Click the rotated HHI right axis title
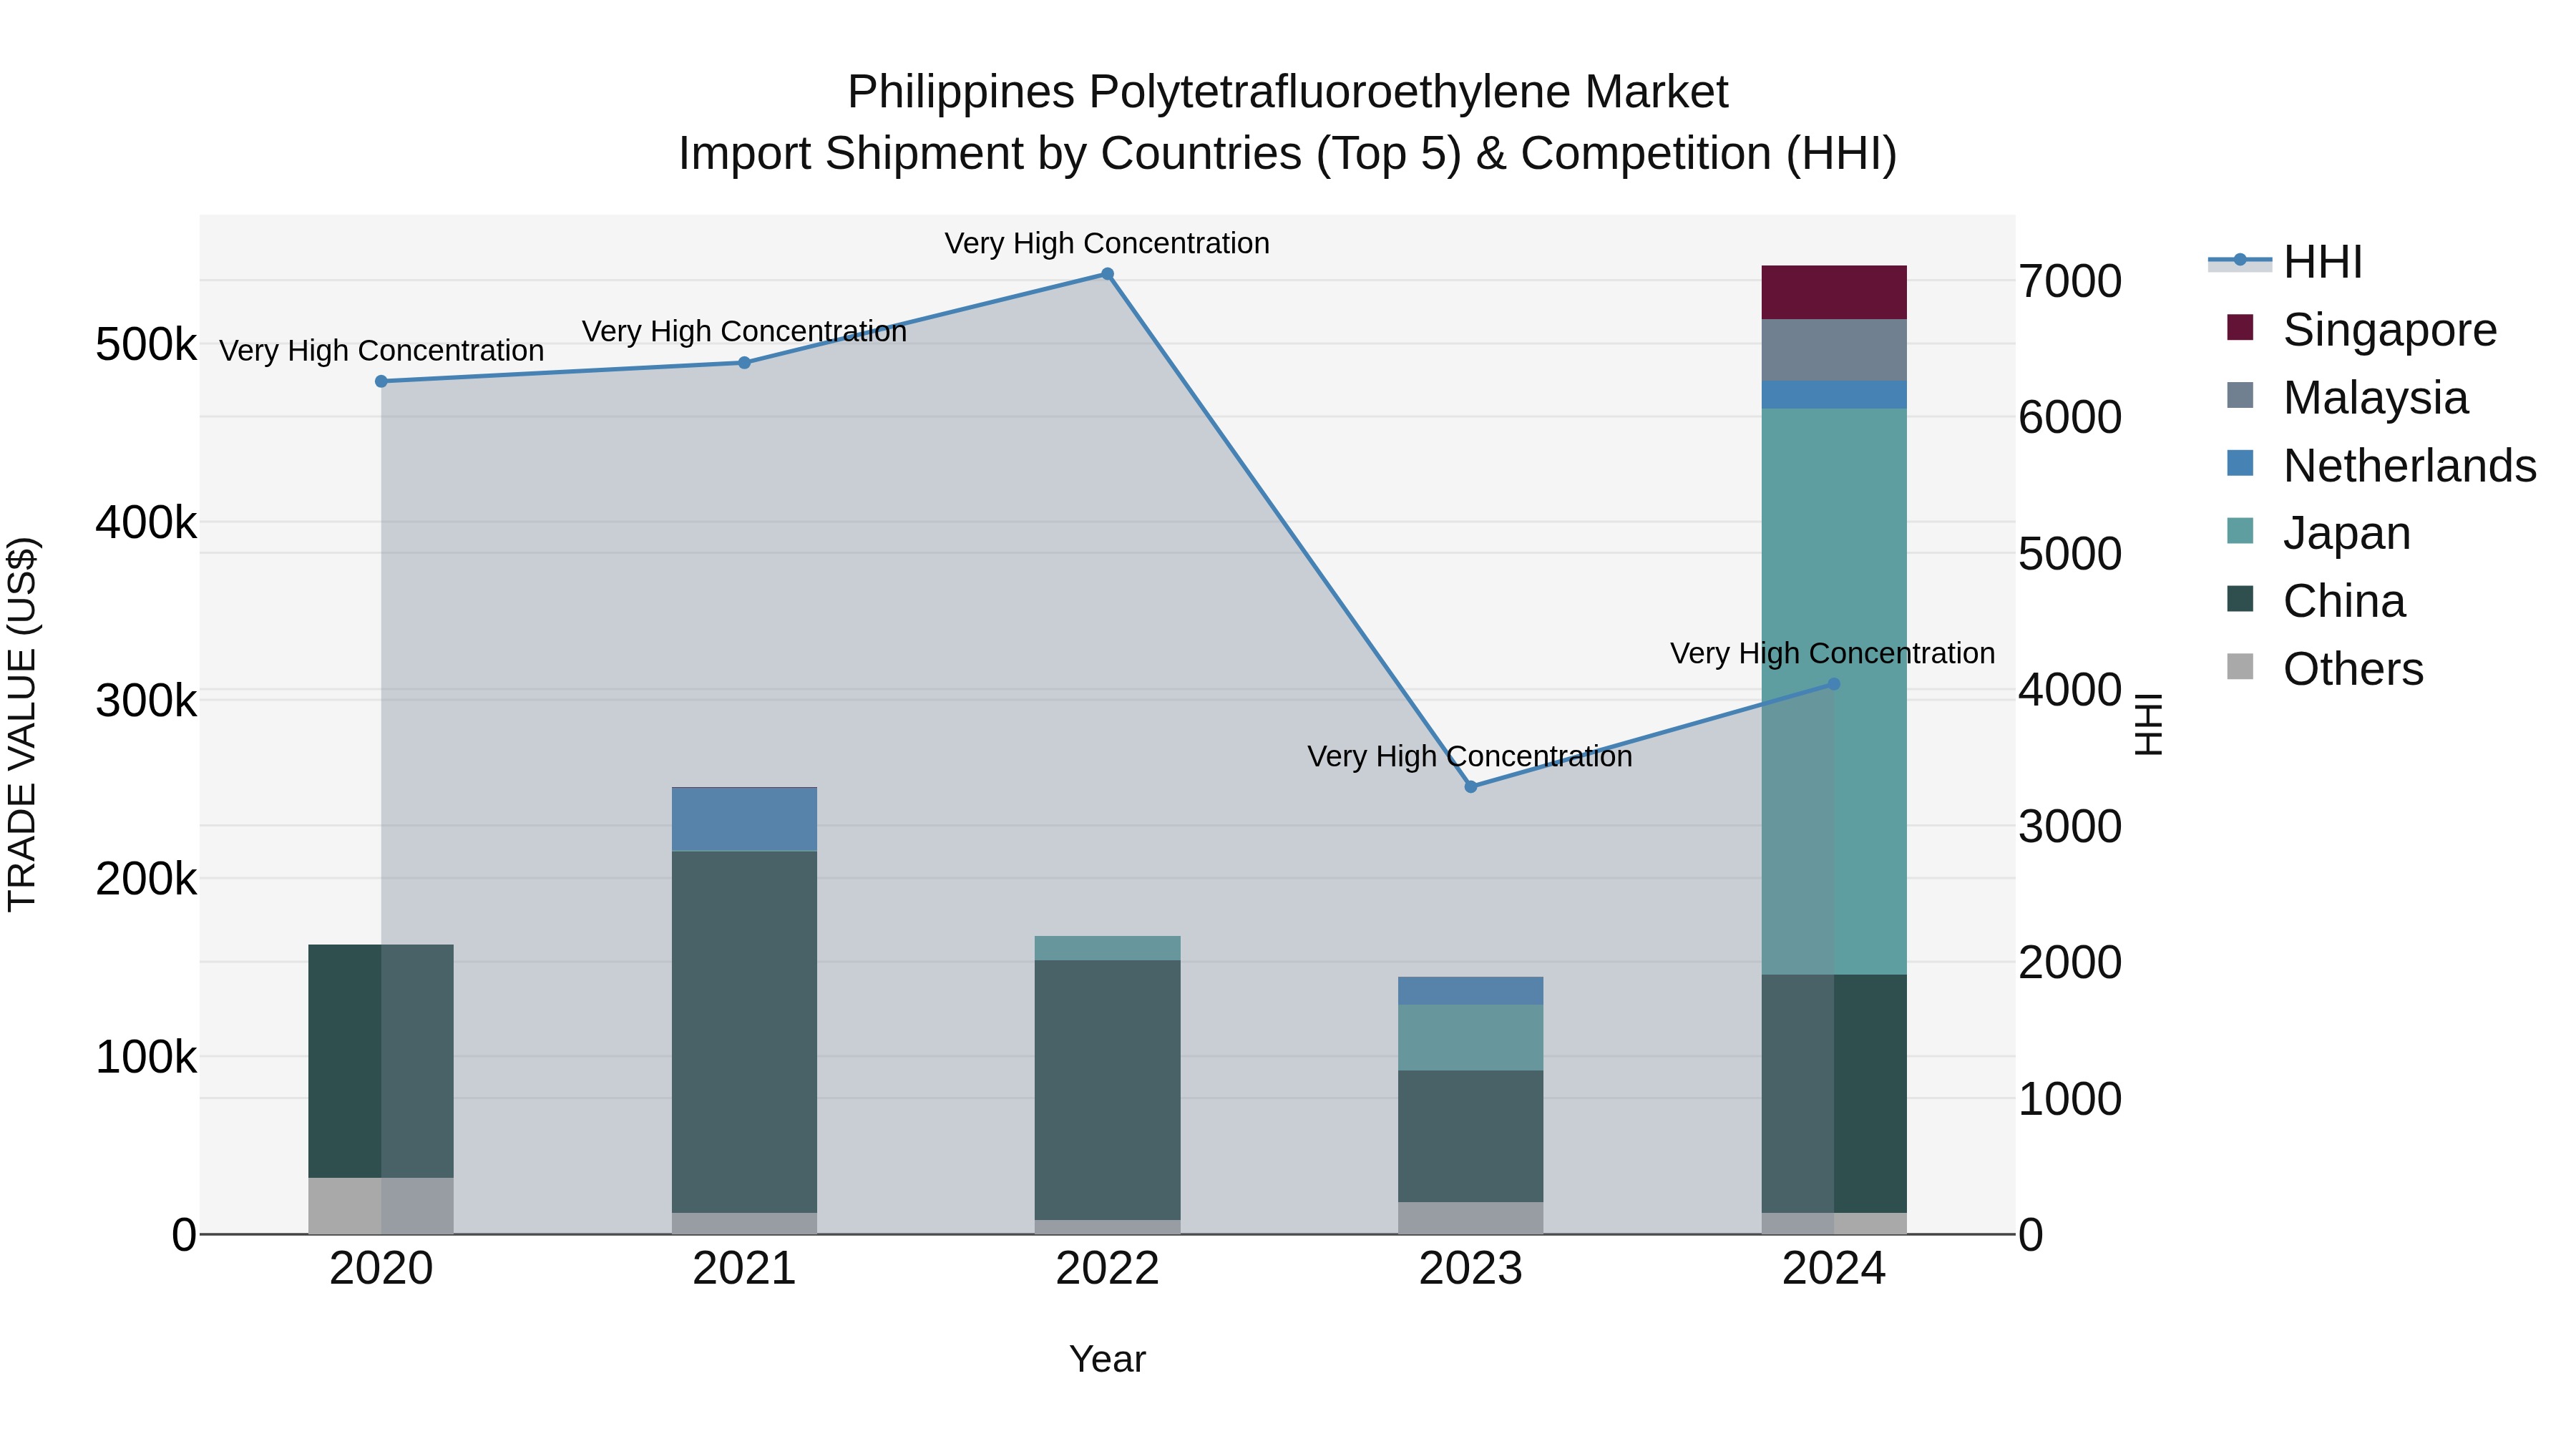 (x=2149, y=724)
